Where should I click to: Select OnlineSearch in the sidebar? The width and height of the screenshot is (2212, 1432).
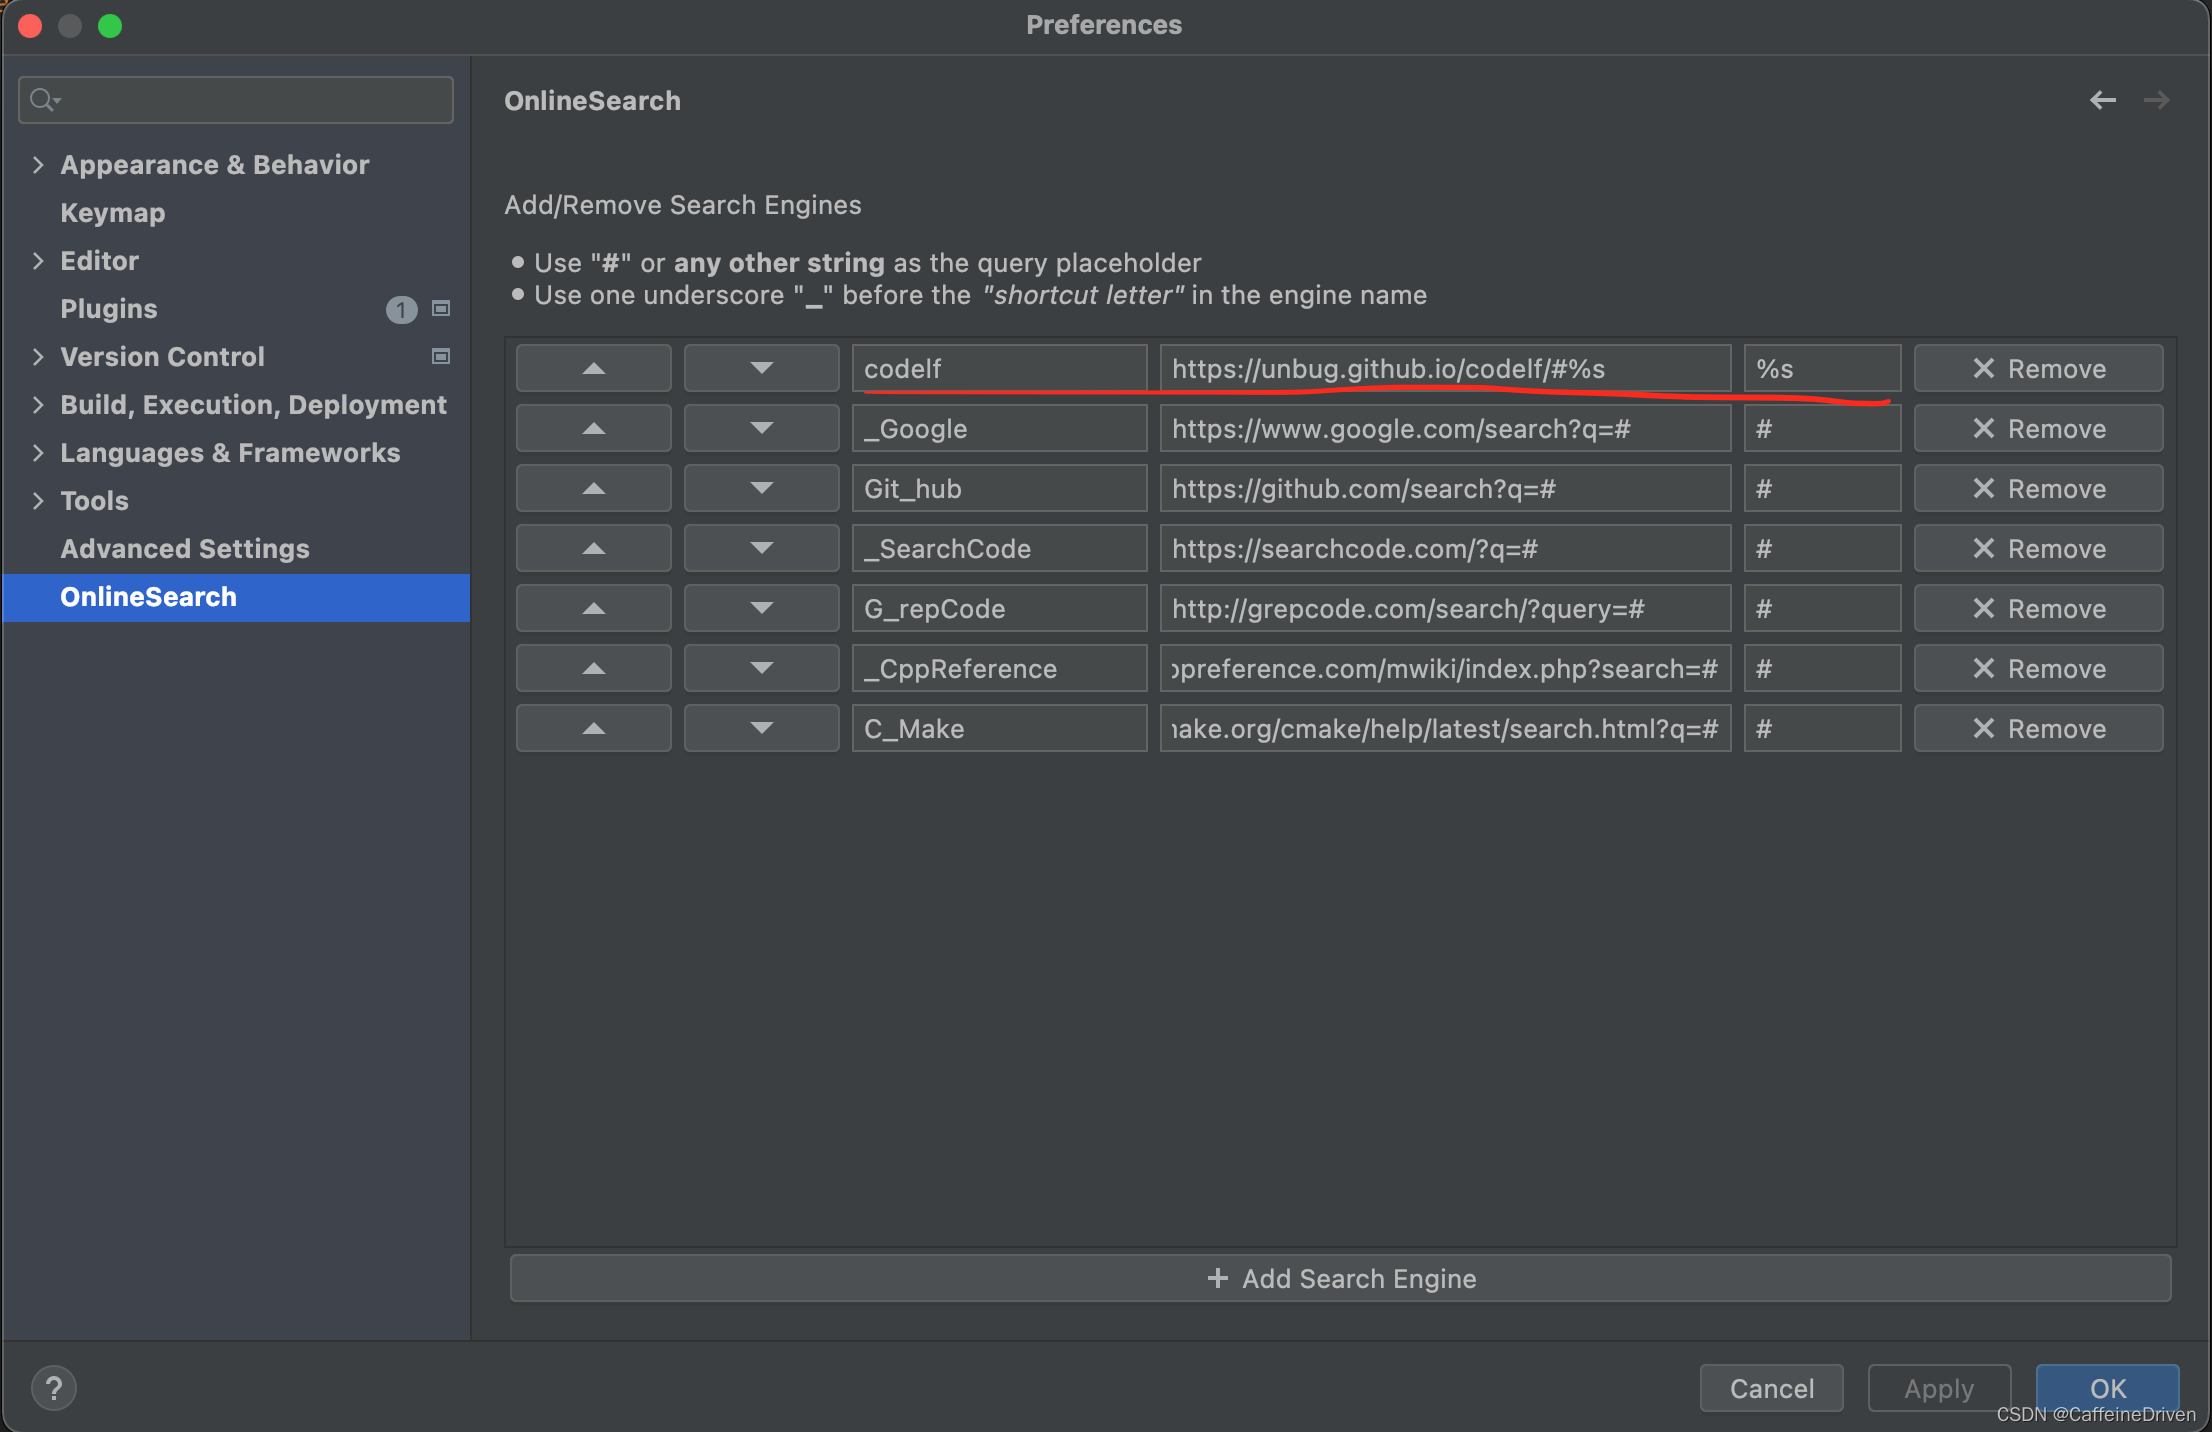tap(236, 597)
